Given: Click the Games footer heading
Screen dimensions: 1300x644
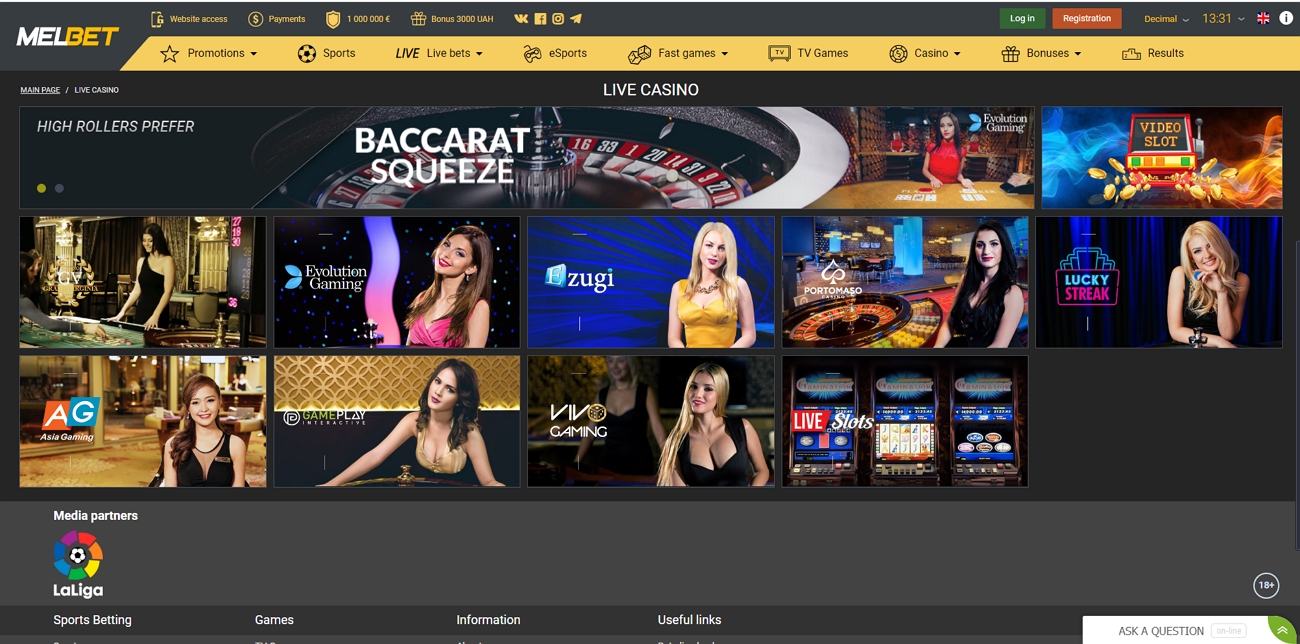Looking at the screenshot, I should tap(274, 620).
